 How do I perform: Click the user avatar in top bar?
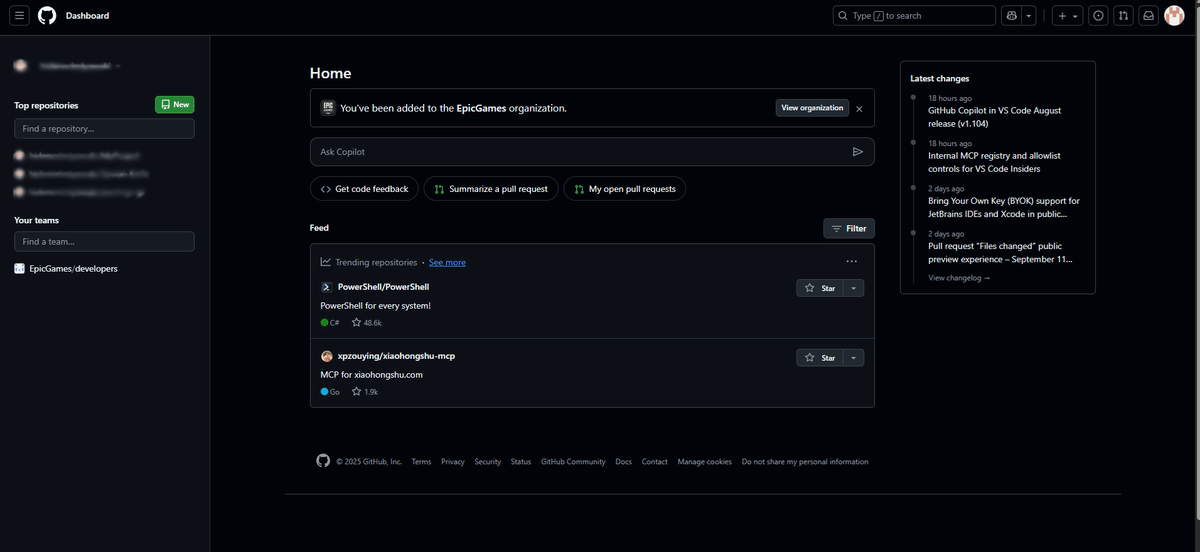(1175, 16)
